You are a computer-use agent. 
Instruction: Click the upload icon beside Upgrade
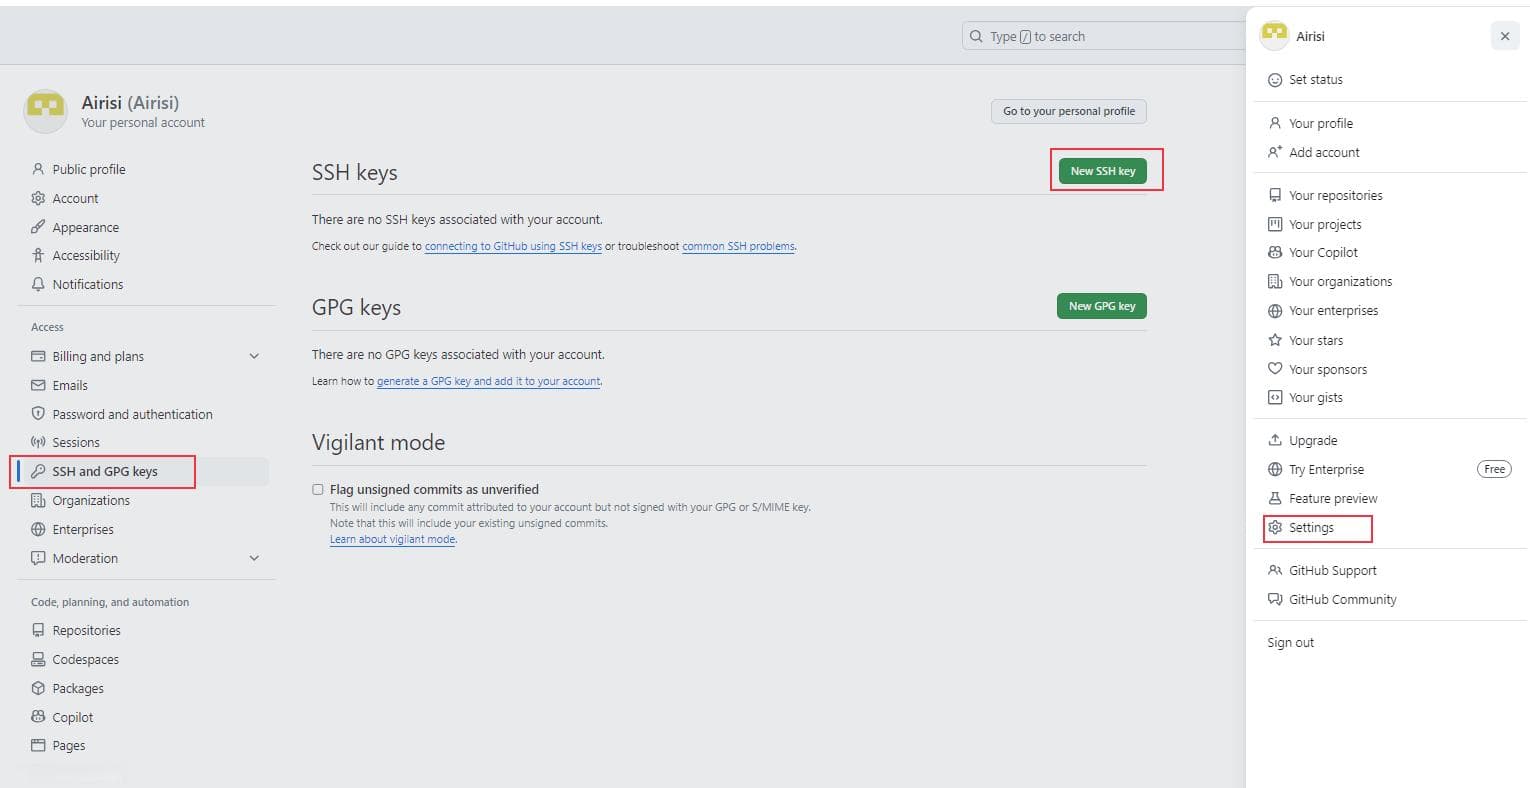click(1275, 440)
